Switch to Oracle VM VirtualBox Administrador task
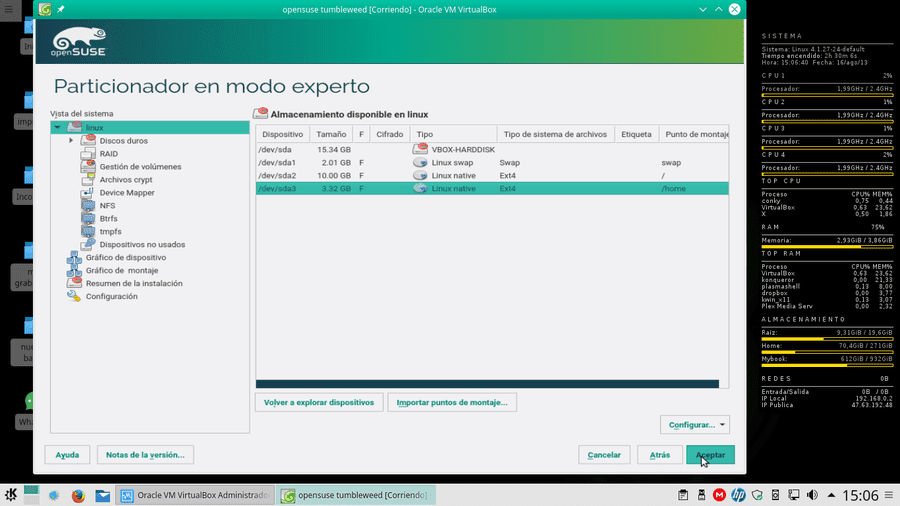The width and height of the screenshot is (900, 506). (196, 495)
